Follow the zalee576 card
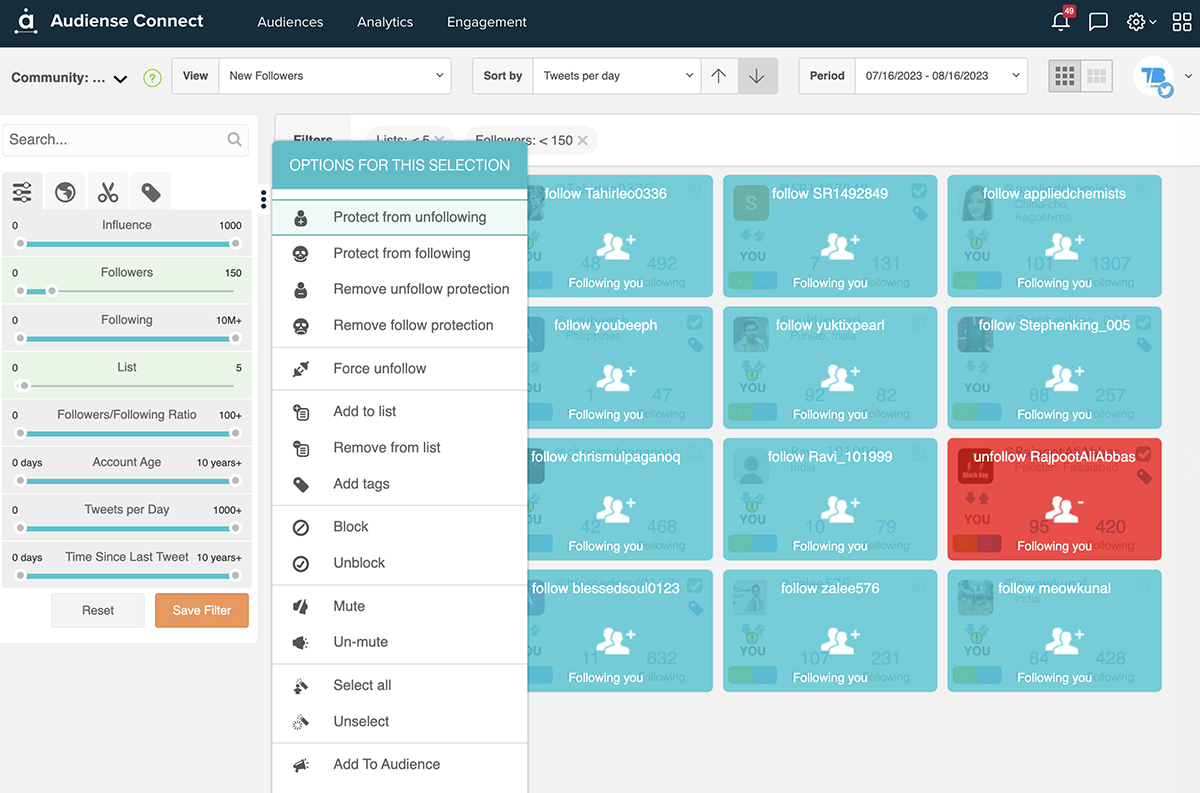This screenshot has height=793, width=1200. click(x=830, y=630)
